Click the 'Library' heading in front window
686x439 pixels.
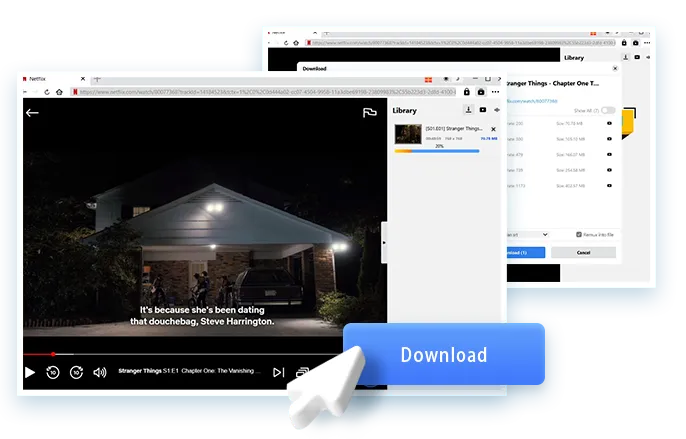(405, 110)
